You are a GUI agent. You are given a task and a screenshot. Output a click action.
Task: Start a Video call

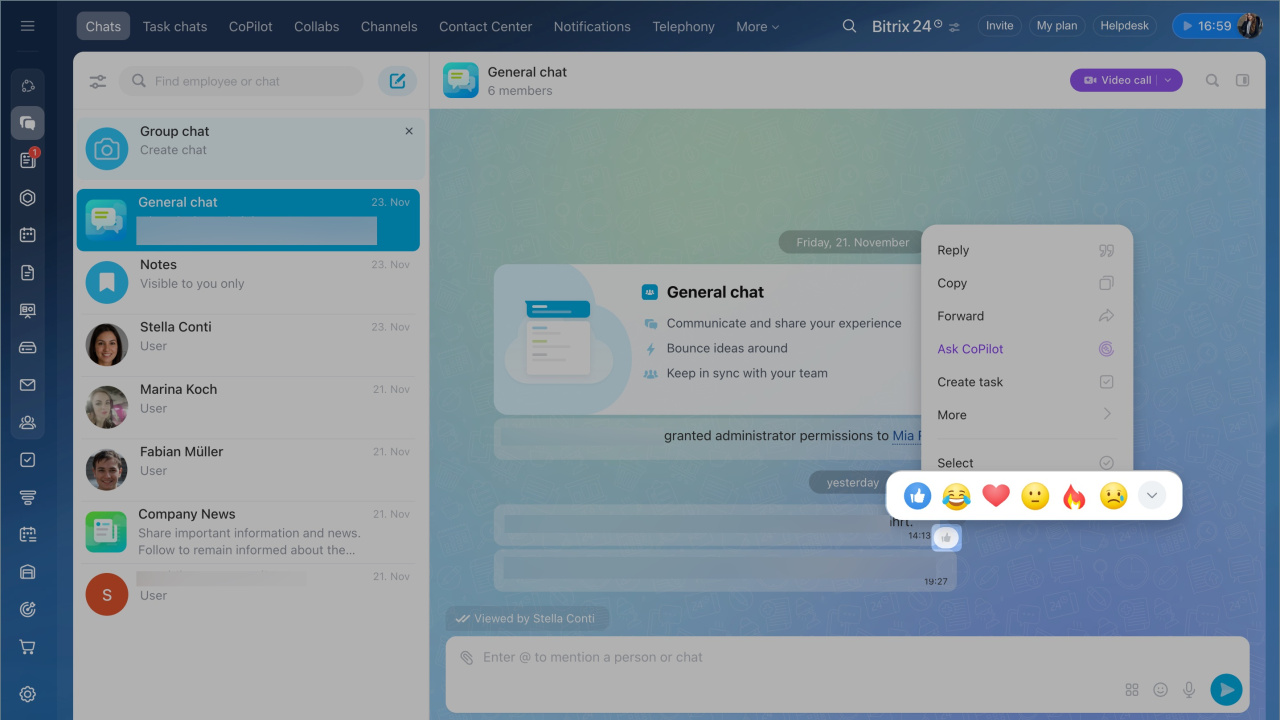click(1116, 80)
